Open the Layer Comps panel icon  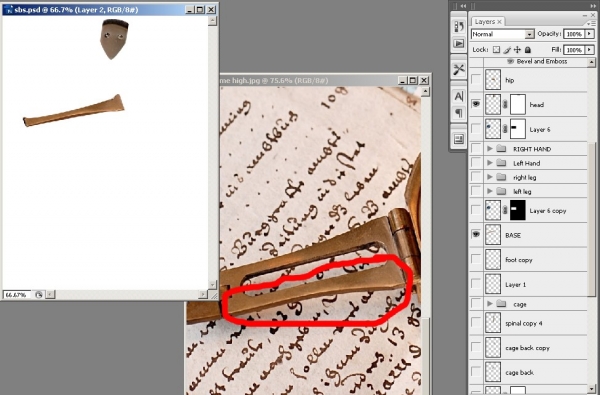(458, 139)
